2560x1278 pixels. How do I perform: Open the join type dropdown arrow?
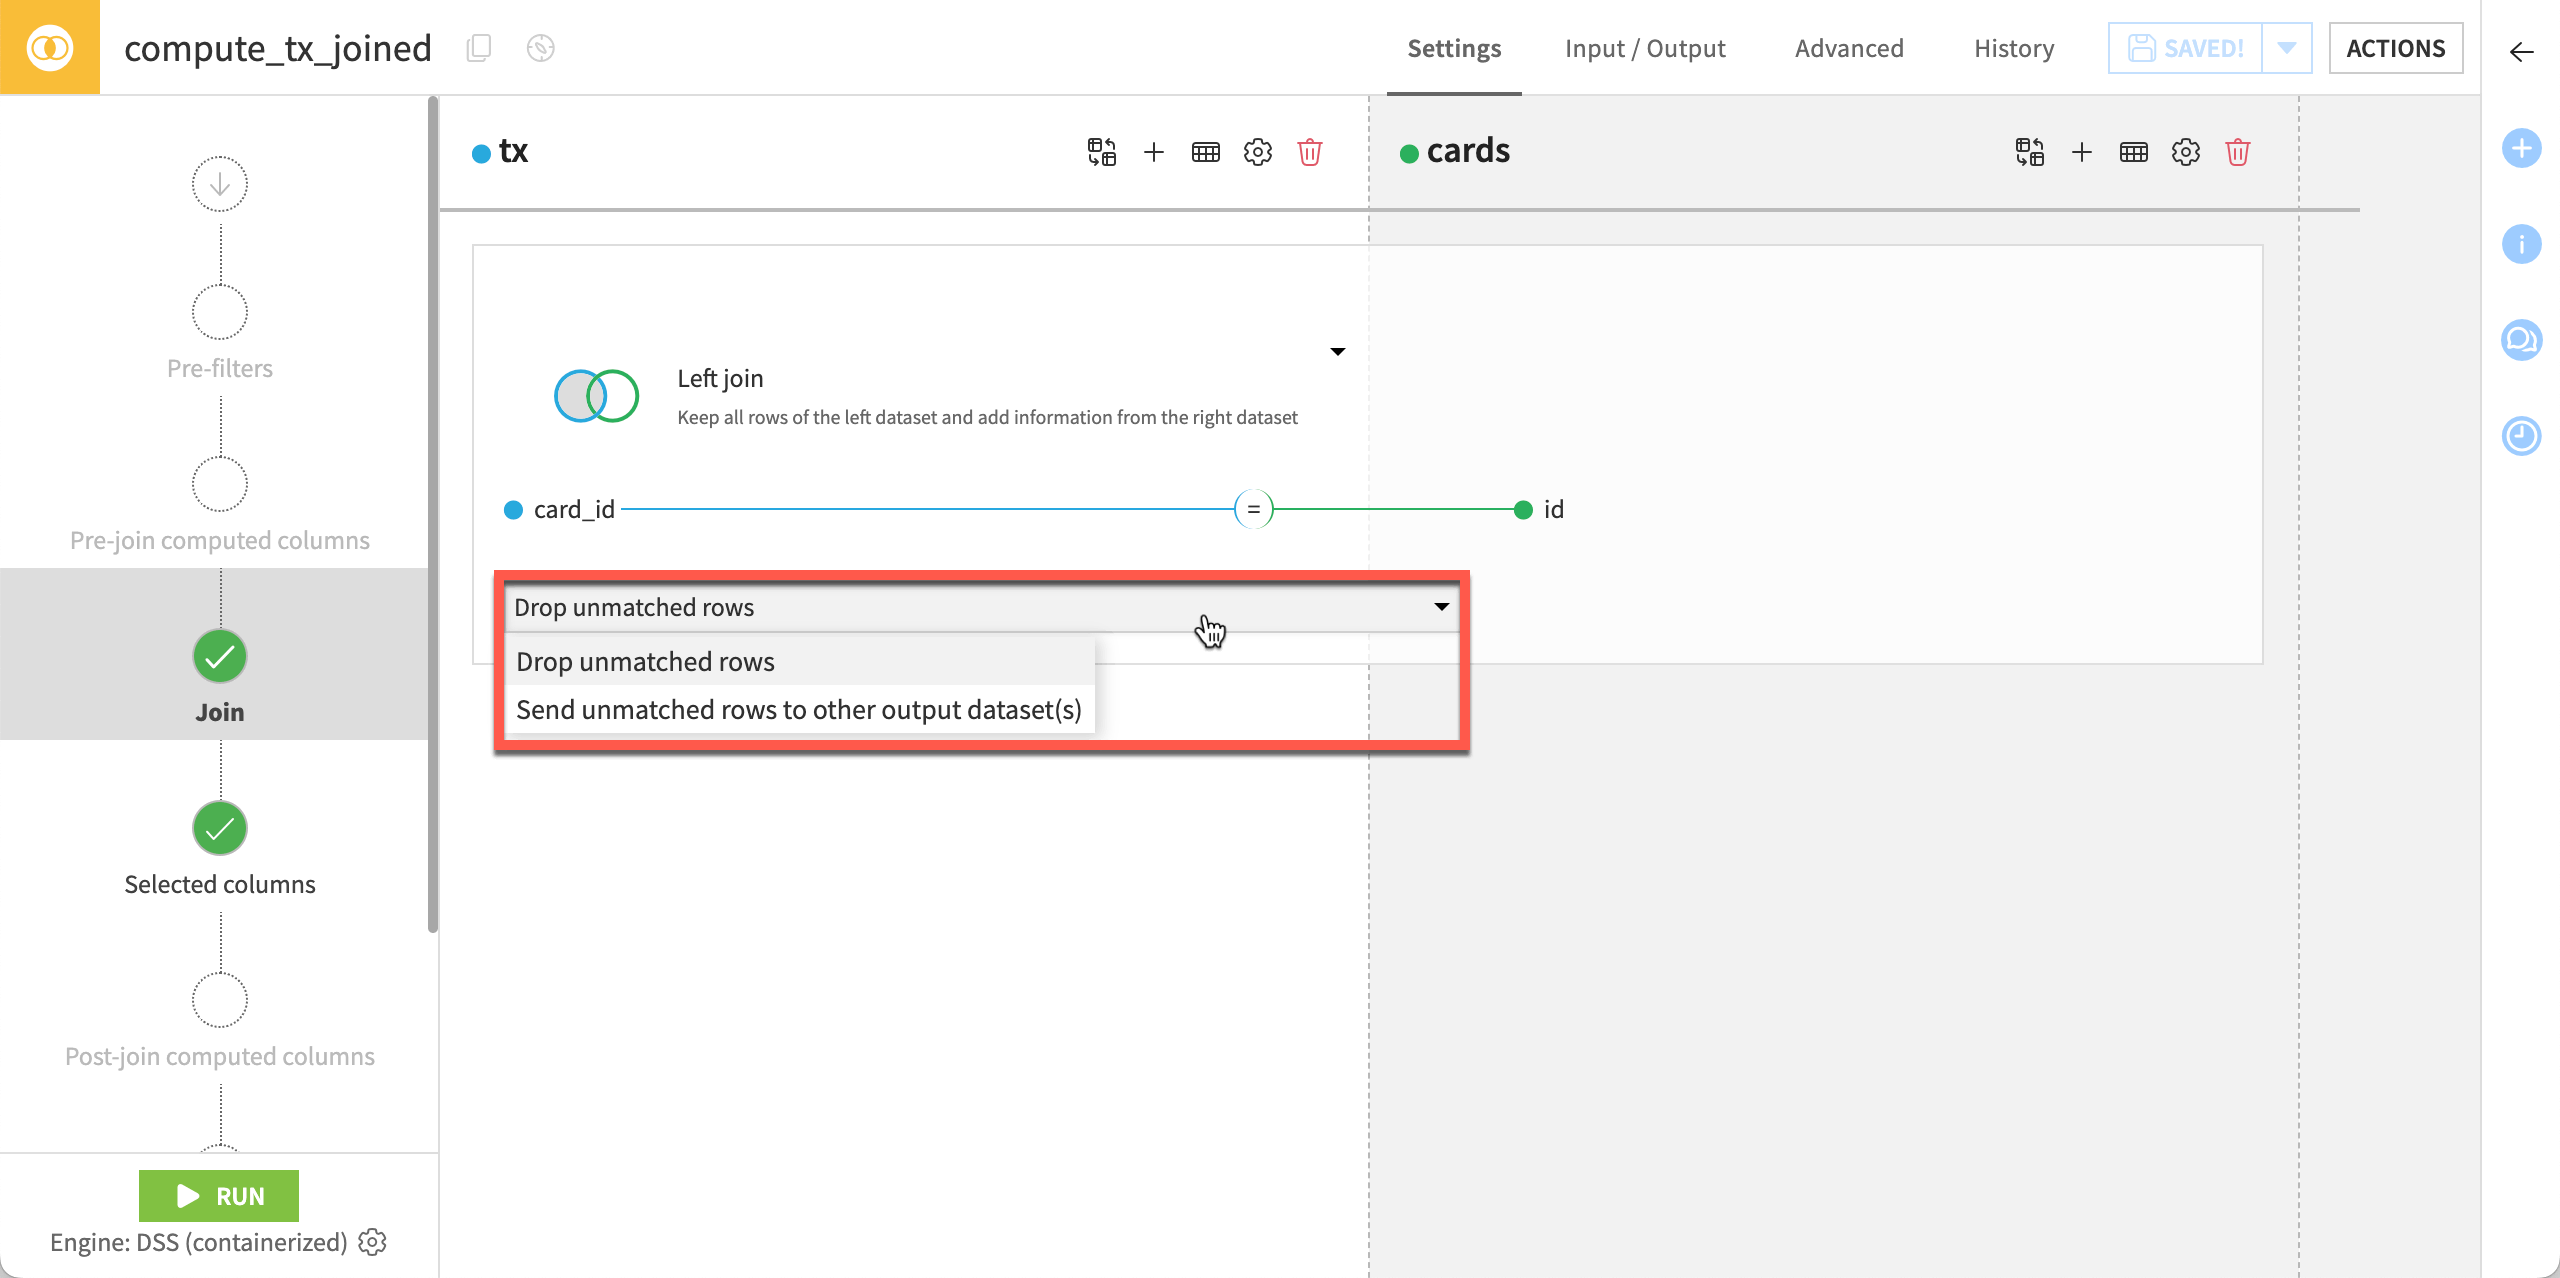(x=1338, y=351)
